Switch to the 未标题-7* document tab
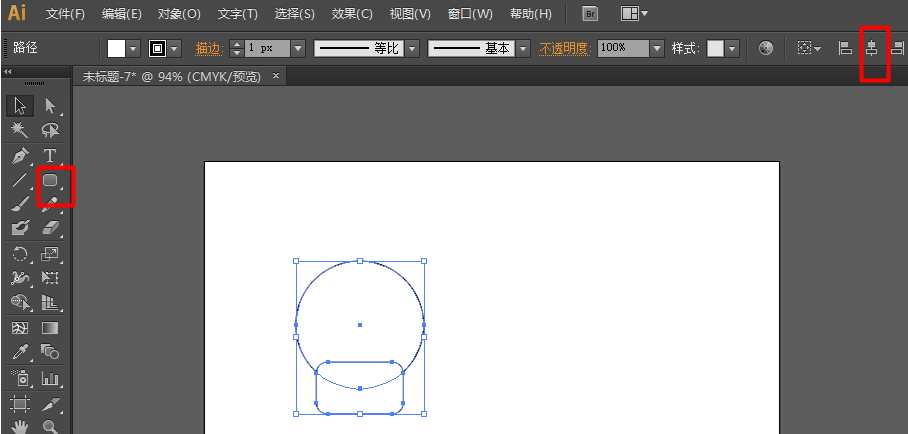The width and height of the screenshot is (908, 434). [x=172, y=76]
